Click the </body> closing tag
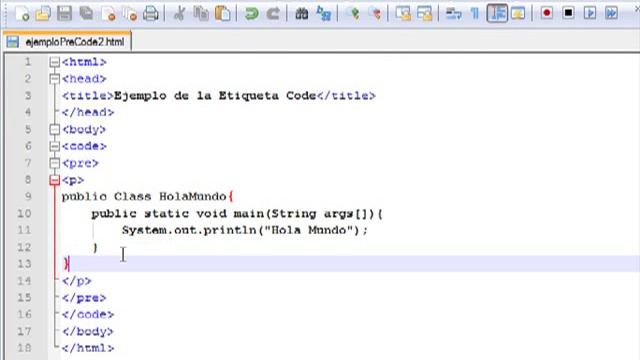Viewport: 640px width, 360px height. pyautogui.click(x=88, y=331)
